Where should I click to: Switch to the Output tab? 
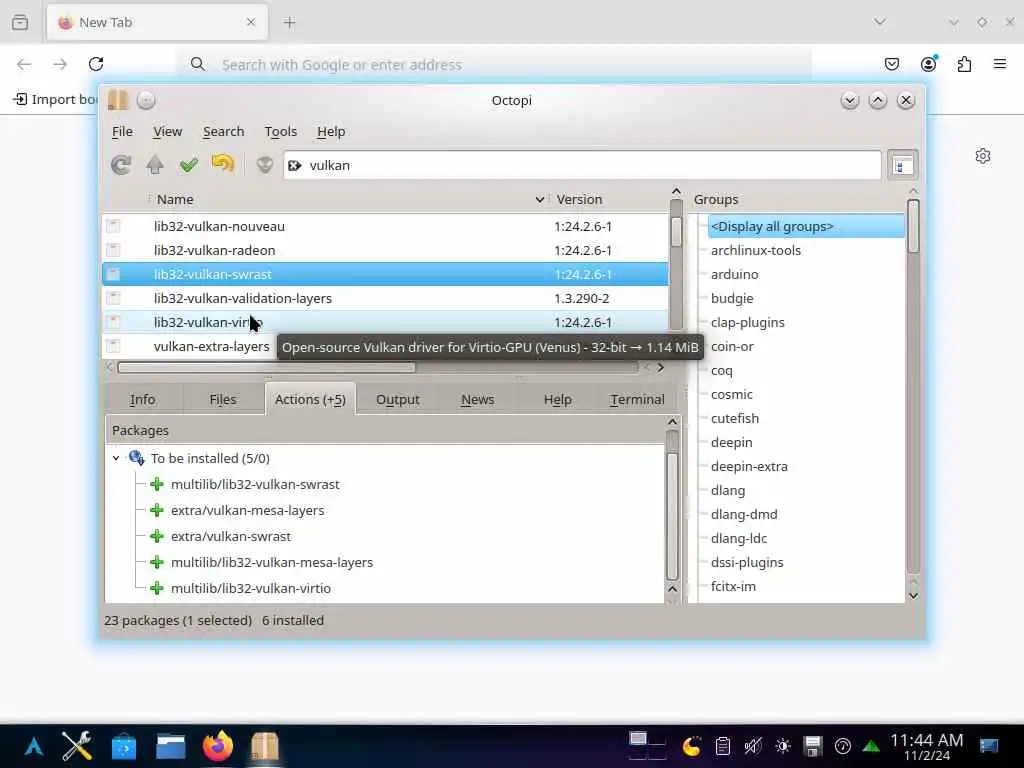[x=398, y=399]
